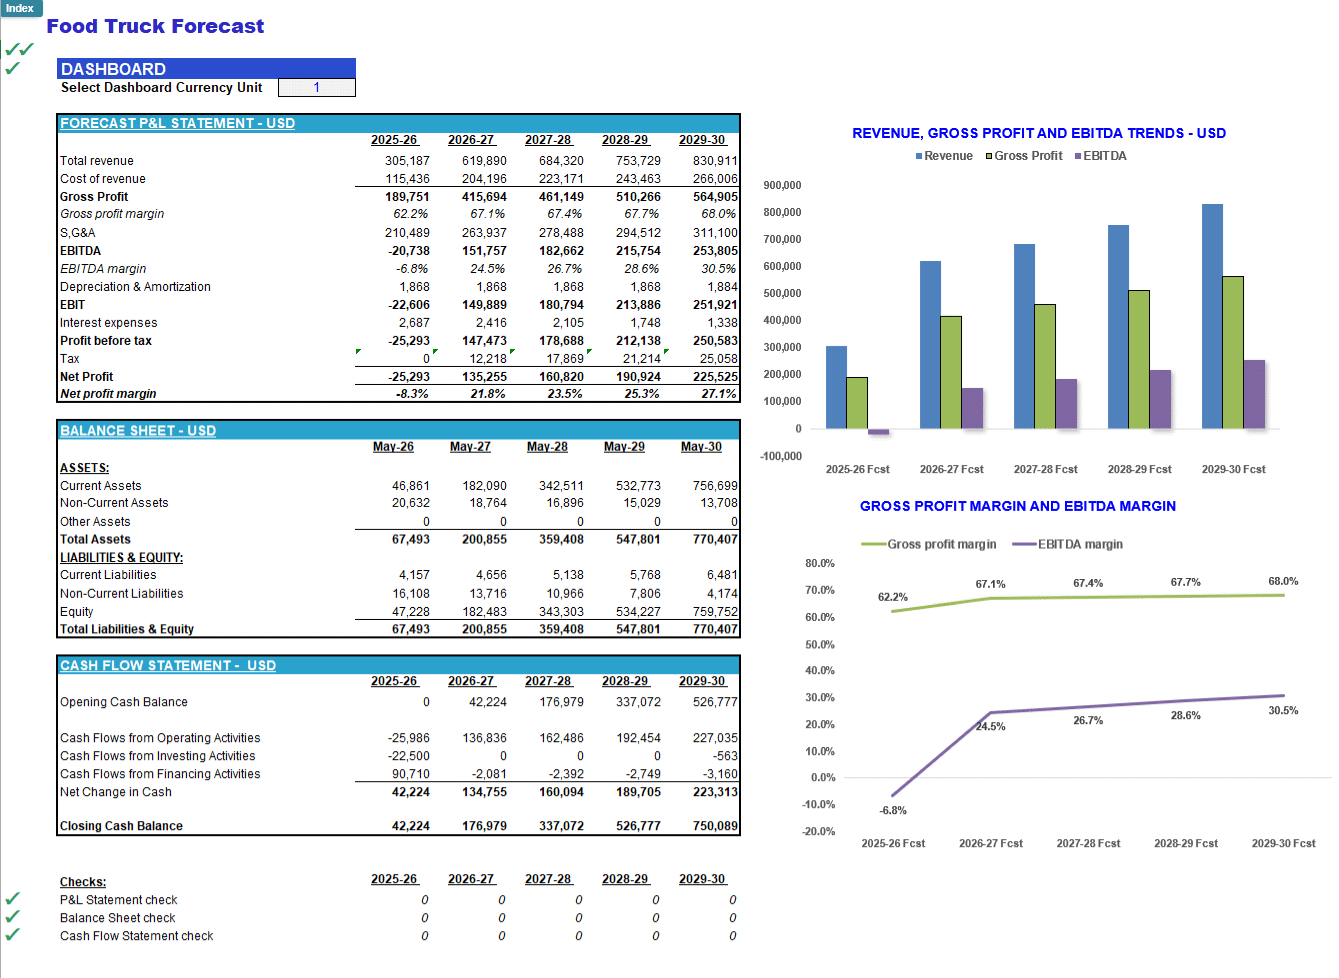1339x978 pixels.
Task: Select the Gross Profit Margin and EBITDA Margin chart title
Action: (x=1018, y=506)
